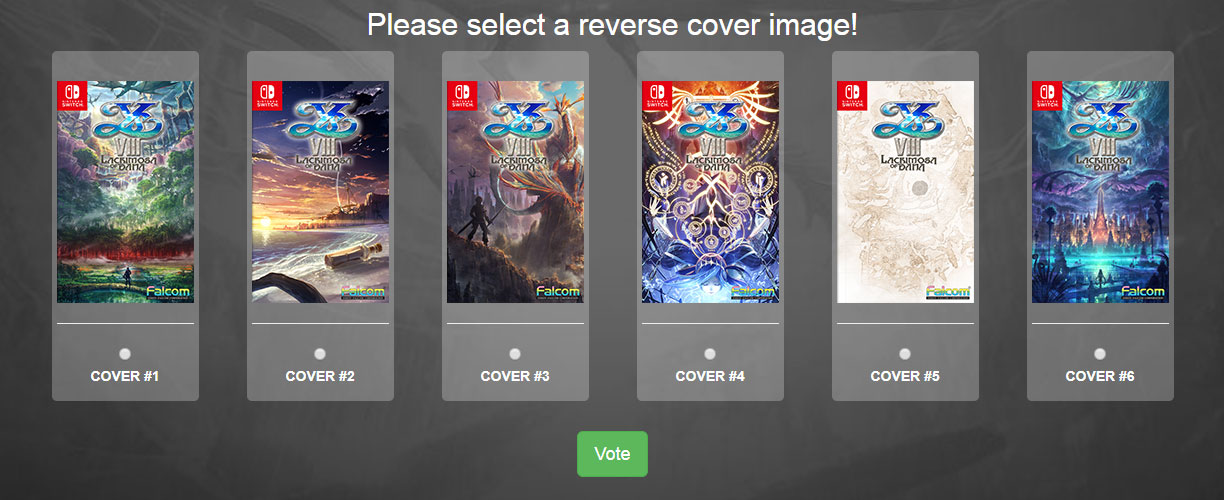1224x500 pixels.
Task: Click the blue glowing temple cover artwork
Action: point(1100,192)
